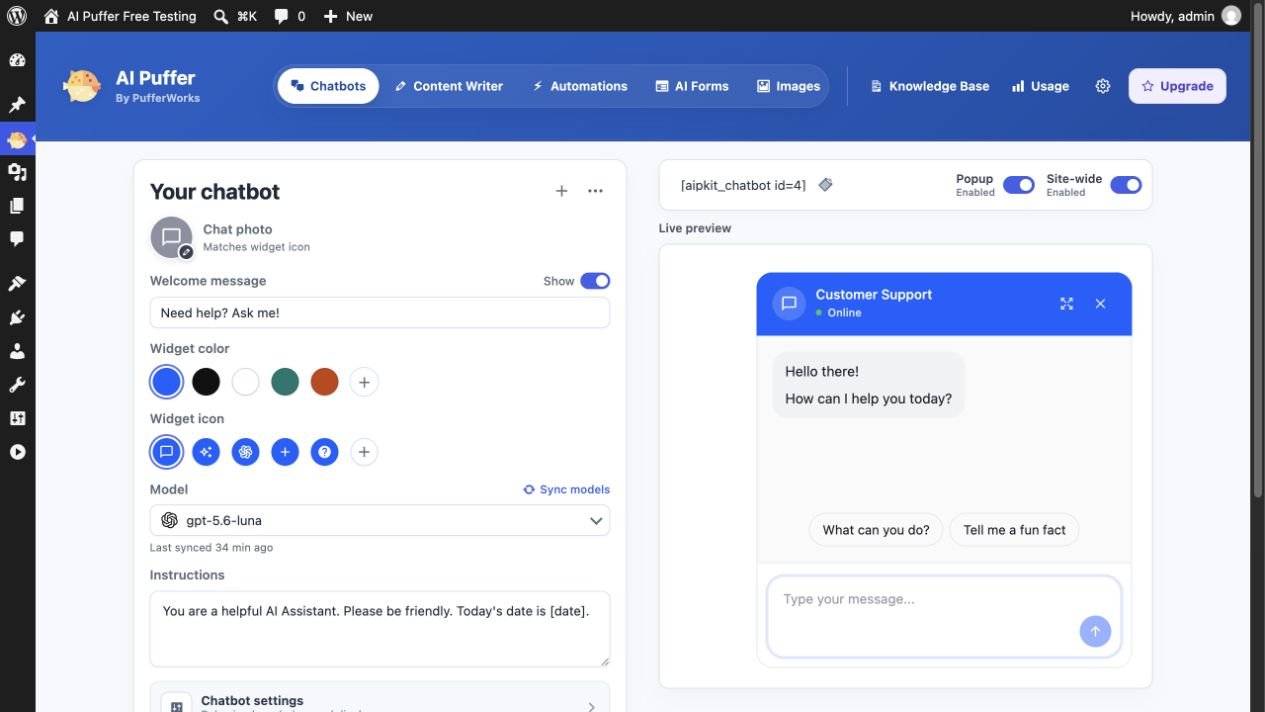Select the question mark widget icon

click(324, 452)
